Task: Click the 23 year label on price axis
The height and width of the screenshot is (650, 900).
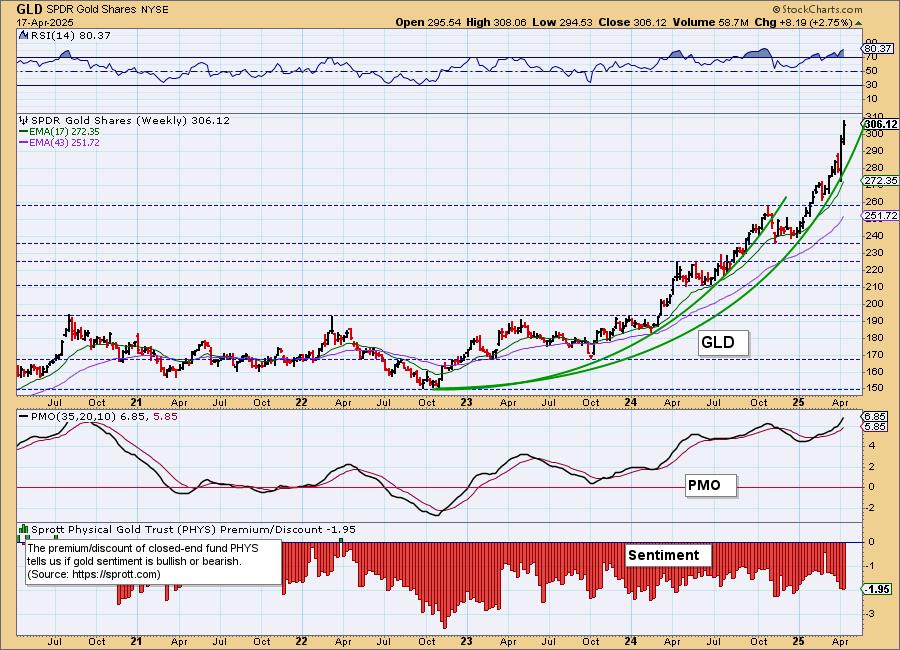Action: point(466,403)
